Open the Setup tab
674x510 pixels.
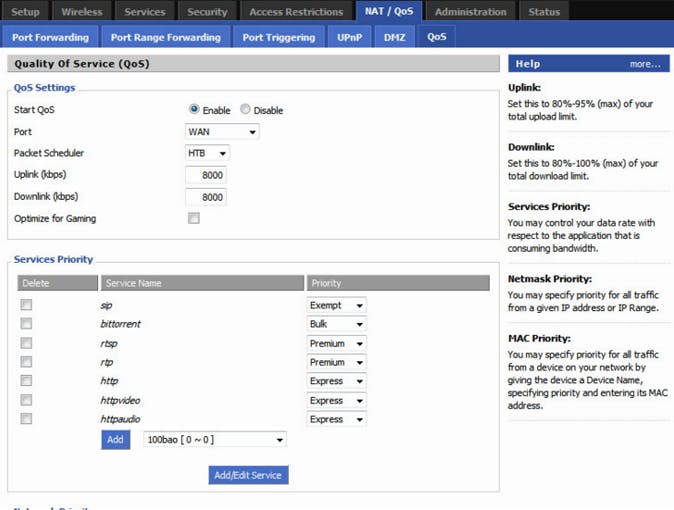[25, 12]
